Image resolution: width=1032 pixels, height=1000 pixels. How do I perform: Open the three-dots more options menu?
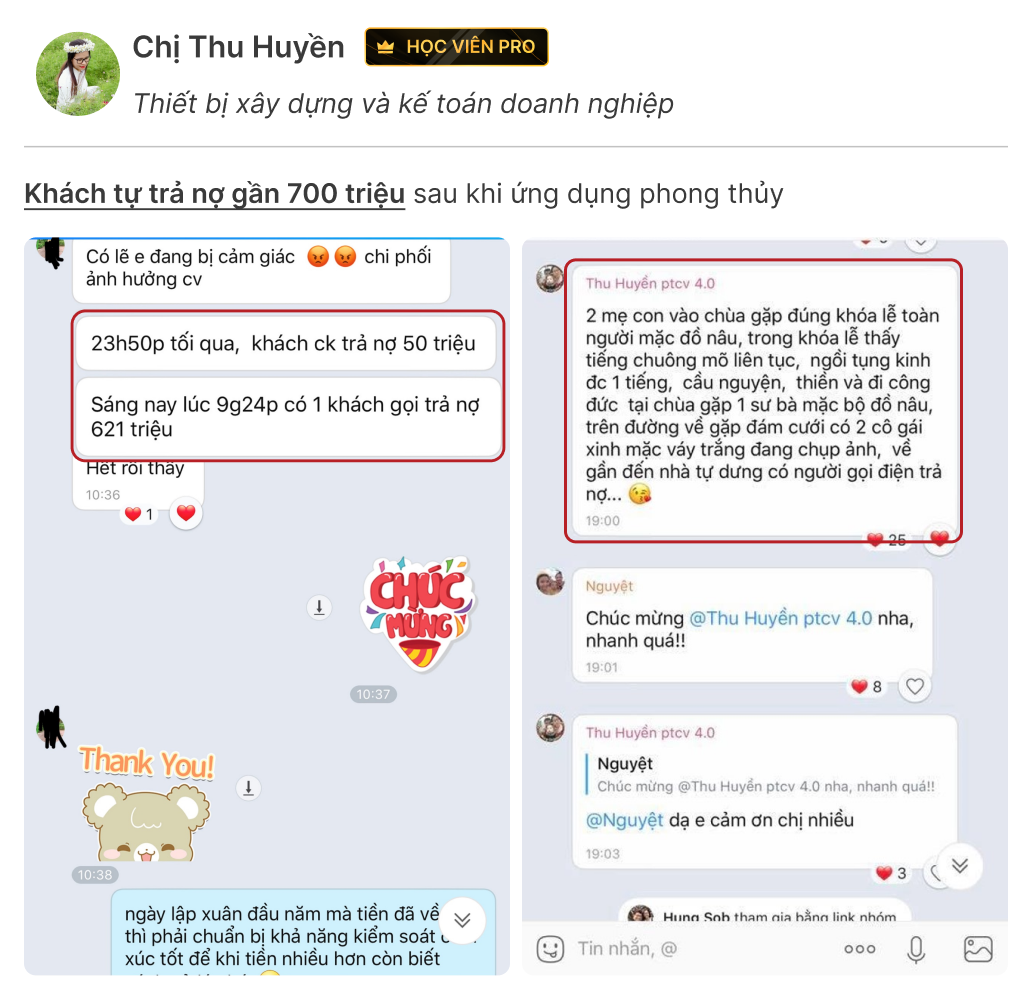(x=860, y=949)
